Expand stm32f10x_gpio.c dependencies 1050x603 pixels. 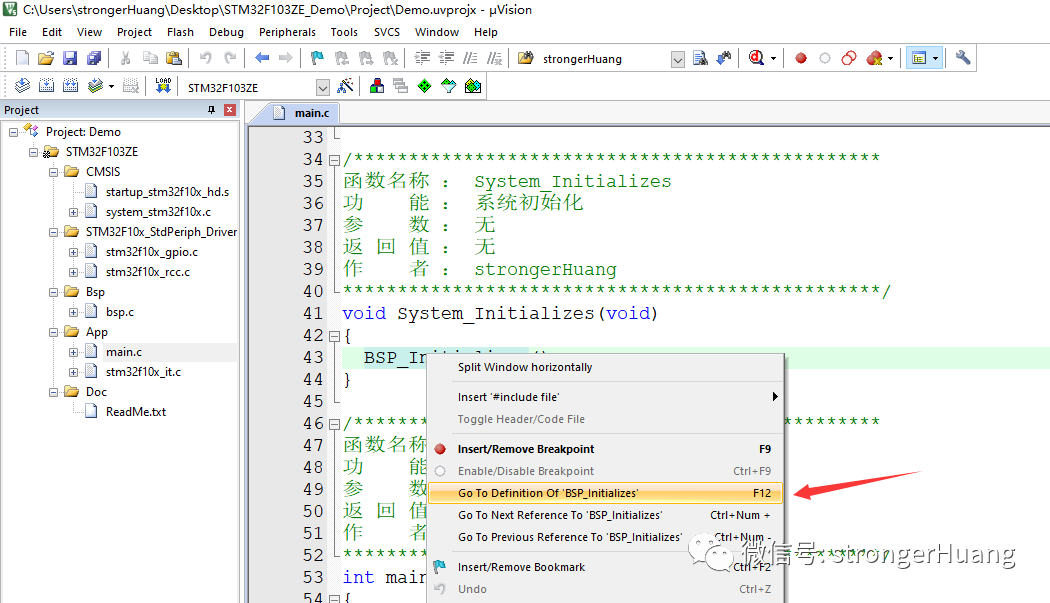click(74, 253)
